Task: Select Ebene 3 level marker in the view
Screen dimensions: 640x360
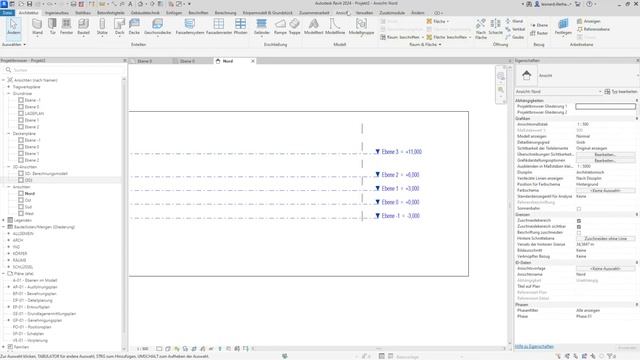Action: 398,151
